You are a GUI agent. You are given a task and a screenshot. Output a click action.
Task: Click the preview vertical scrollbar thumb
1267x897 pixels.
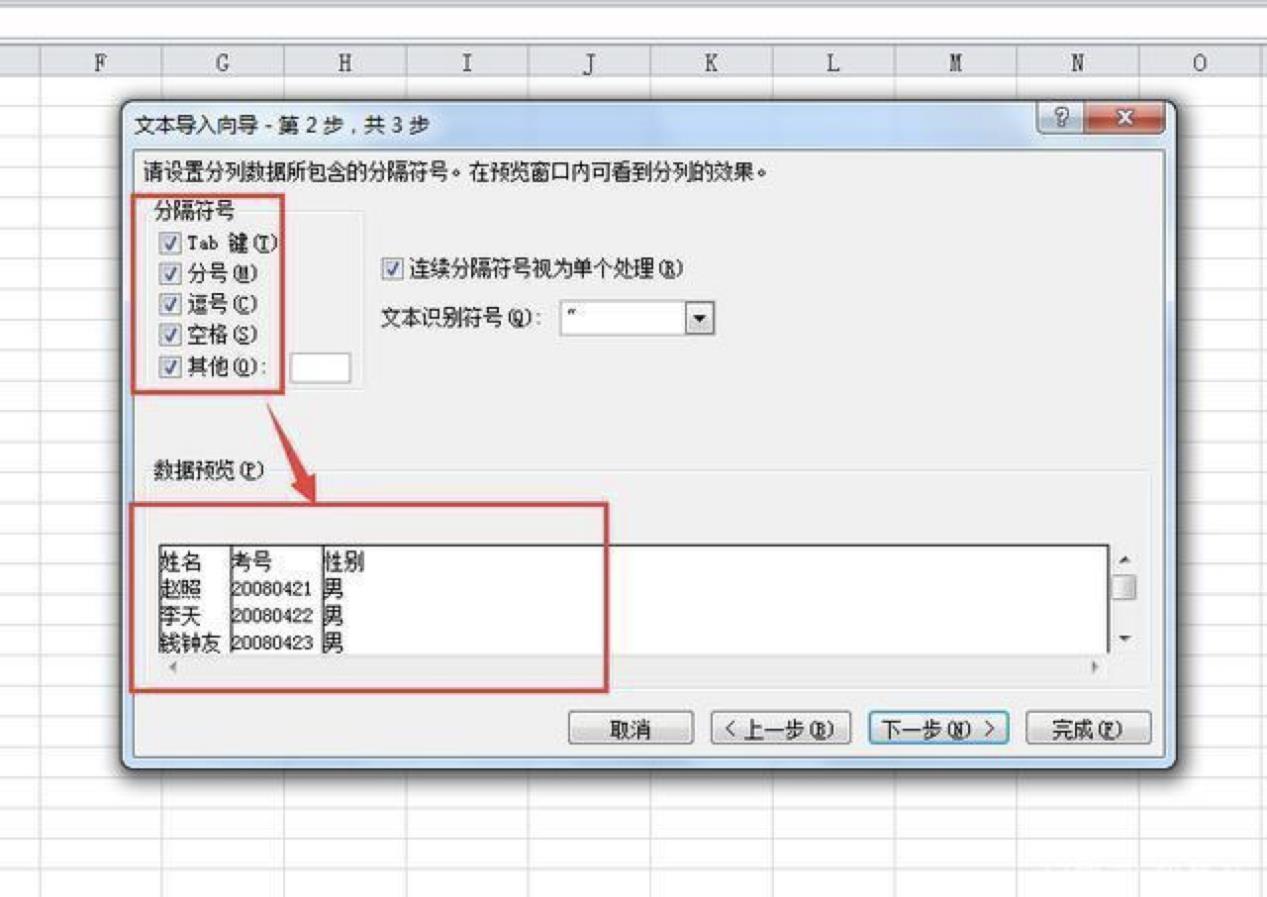(1124, 586)
